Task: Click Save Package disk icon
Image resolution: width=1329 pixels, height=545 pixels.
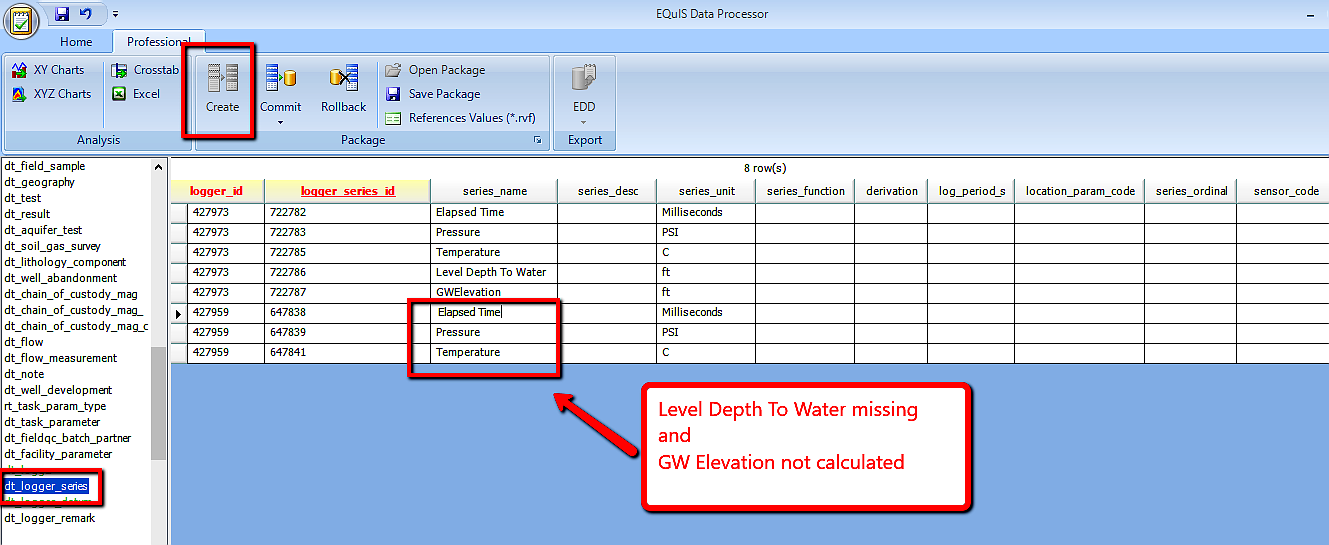Action: point(393,94)
